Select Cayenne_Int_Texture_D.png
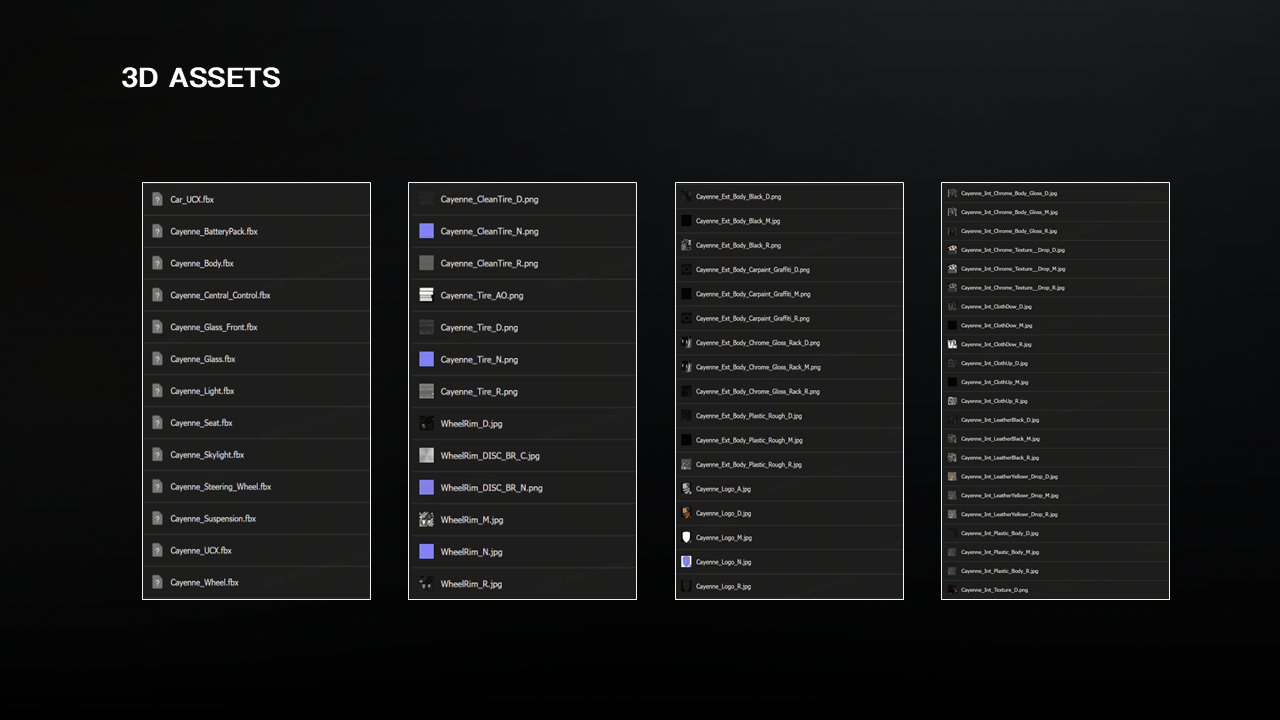Screen dimensions: 1280x720 pyautogui.click(x=994, y=590)
